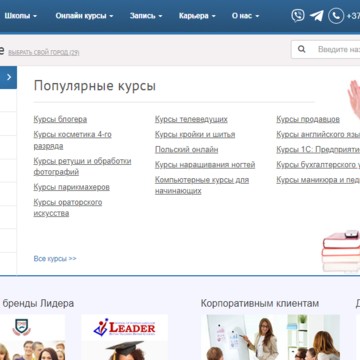Image resolution: width=360 pixels, height=360 pixels.
Task: Open Курсы ораторского искусства link
Action: (68, 208)
